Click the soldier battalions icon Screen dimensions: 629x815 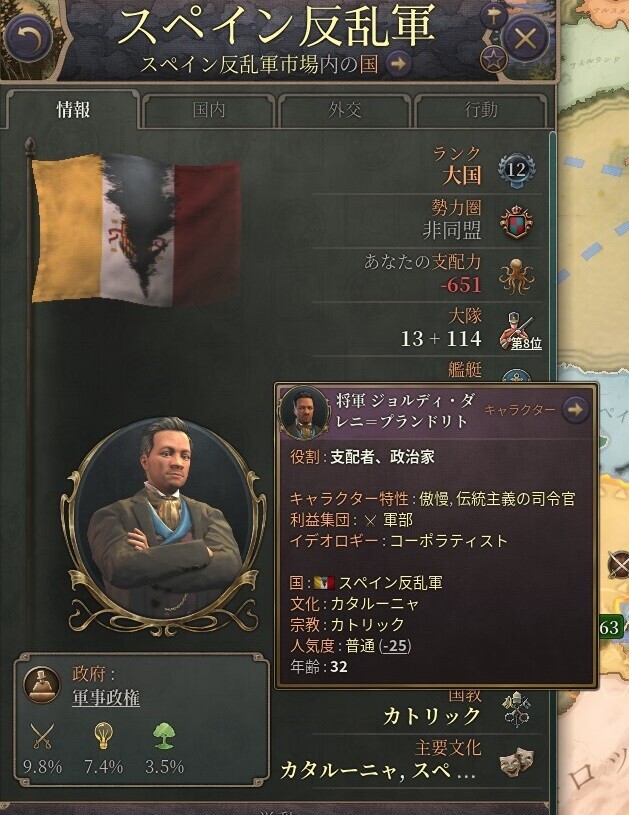click(x=516, y=330)
